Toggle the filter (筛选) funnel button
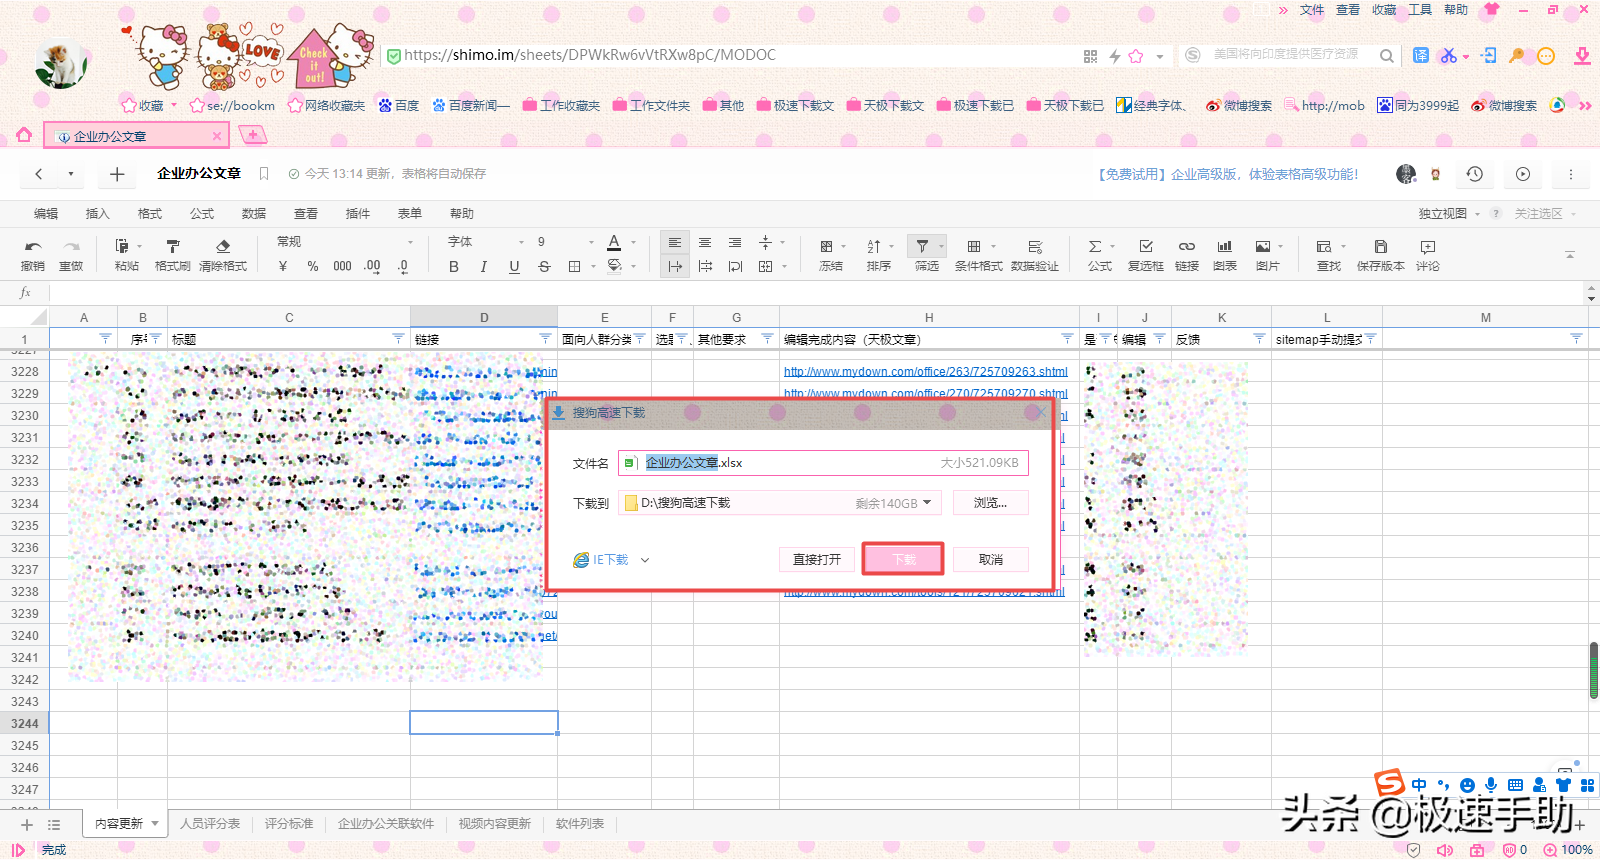Viewport: 1600px width, 860px height. [x=922, y=246]
